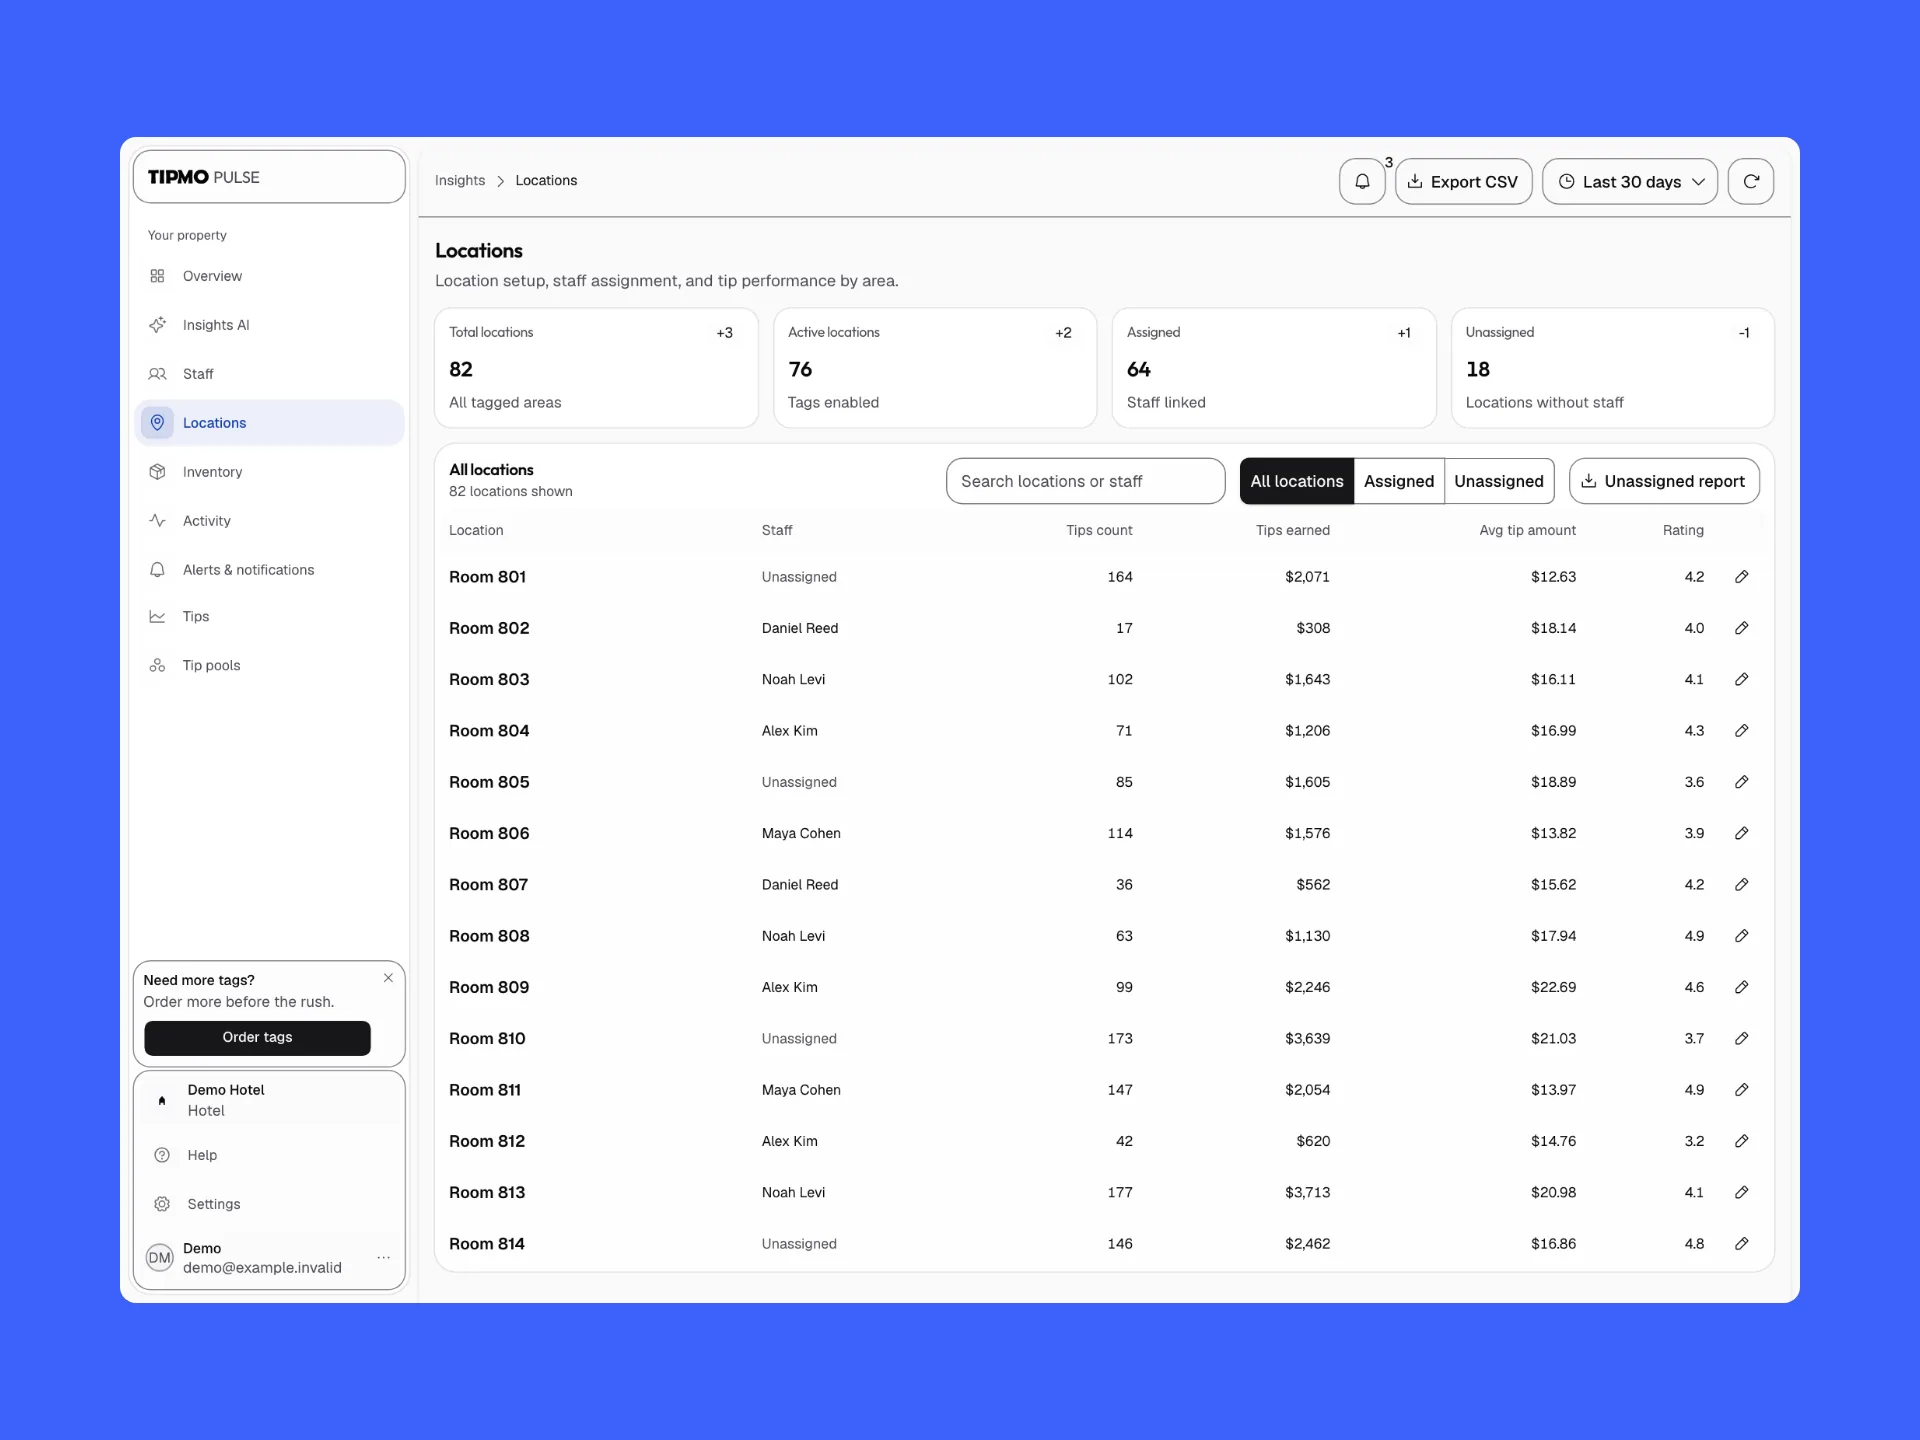Edit Room 807 using the pencil icon
The image size is (1920, 1440).
coord(1741,885)
